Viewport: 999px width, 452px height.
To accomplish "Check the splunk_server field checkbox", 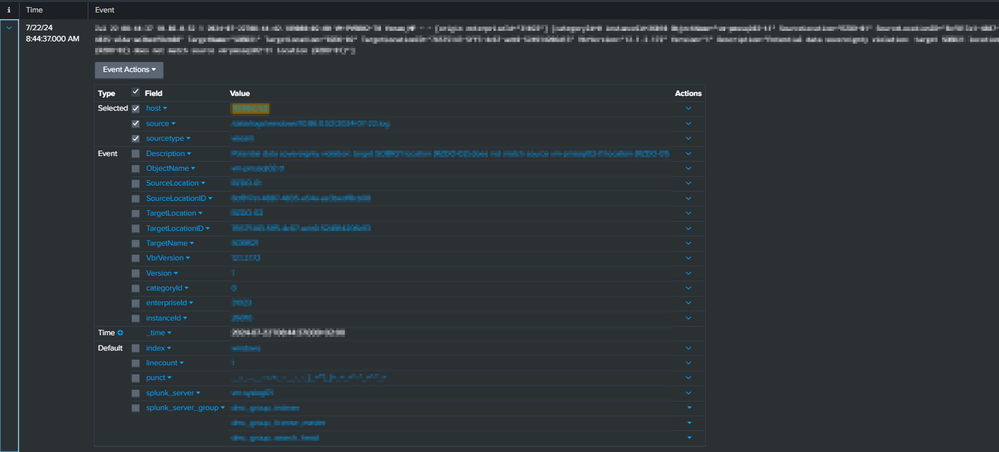I will tap(135, 393).
